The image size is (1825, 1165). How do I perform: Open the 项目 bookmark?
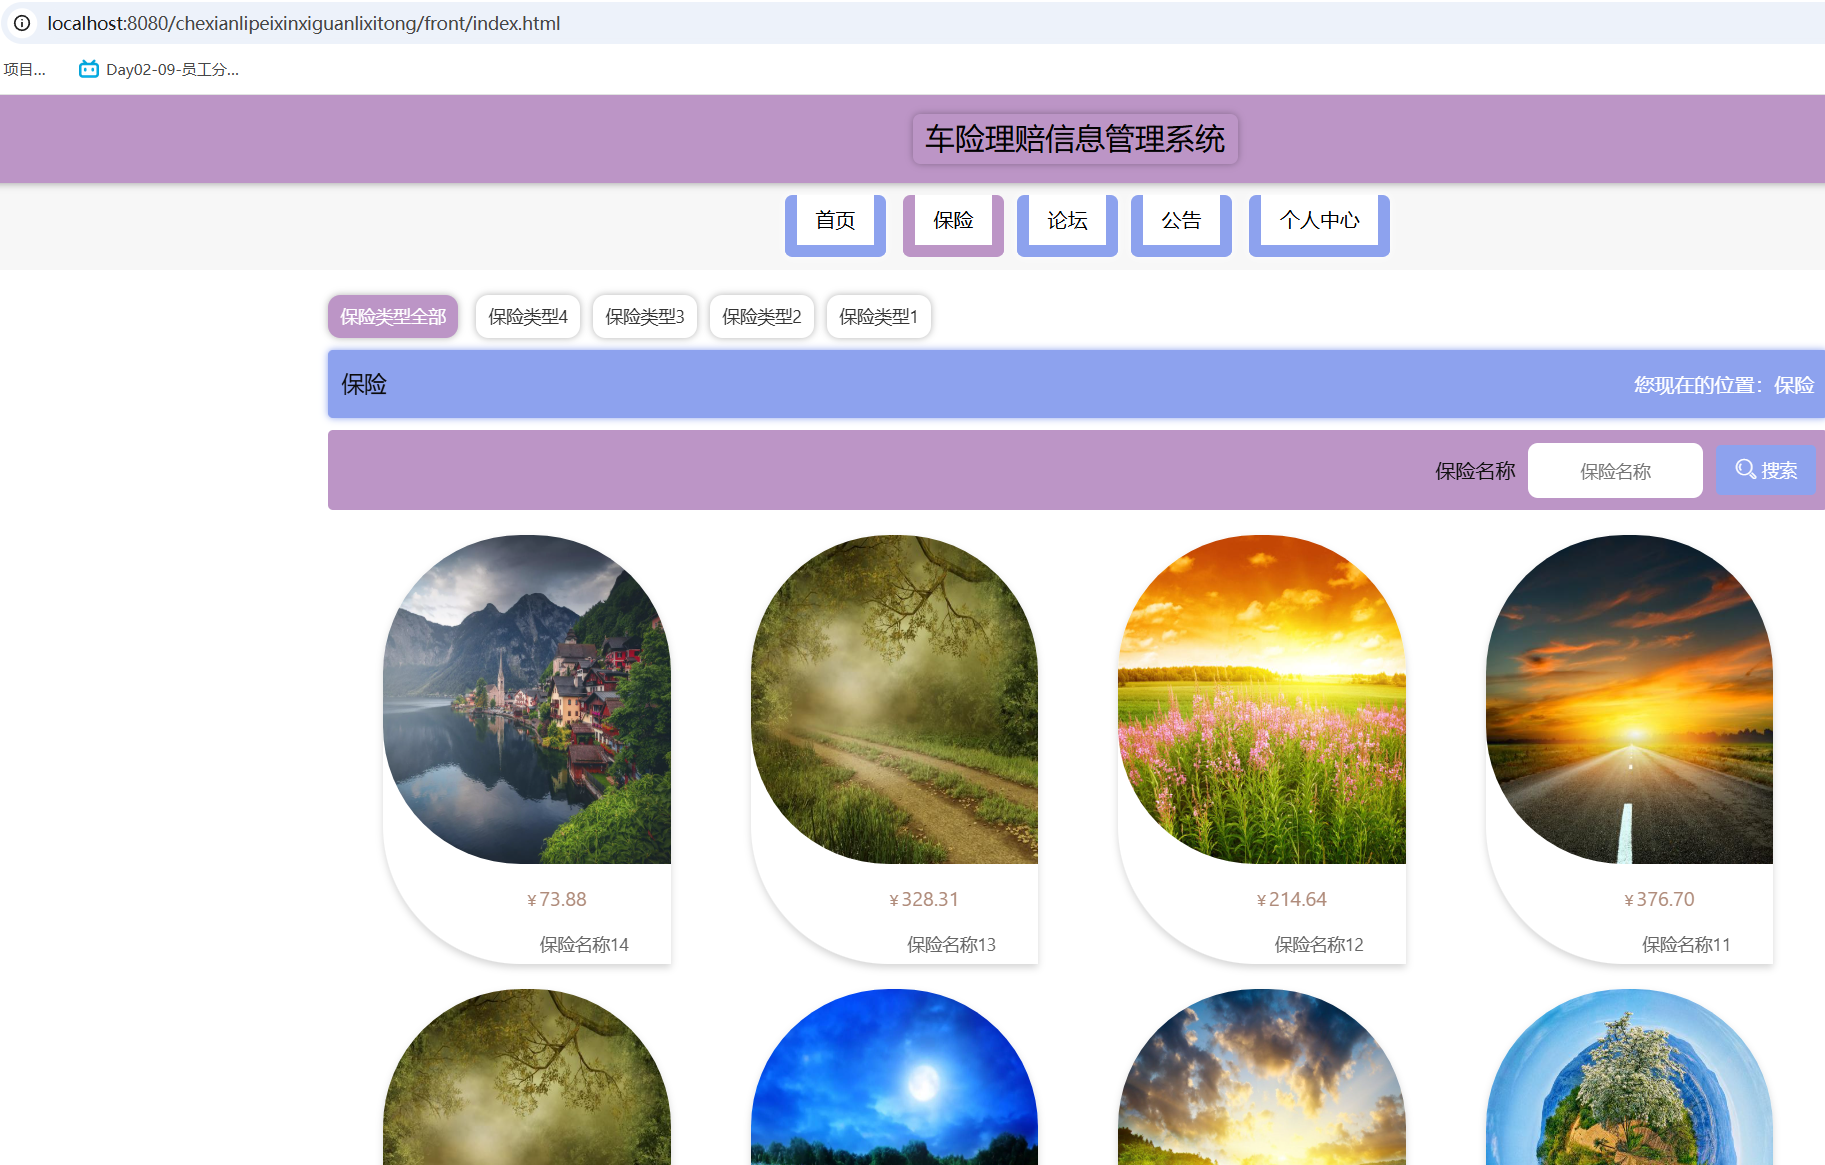pos(24,69)
